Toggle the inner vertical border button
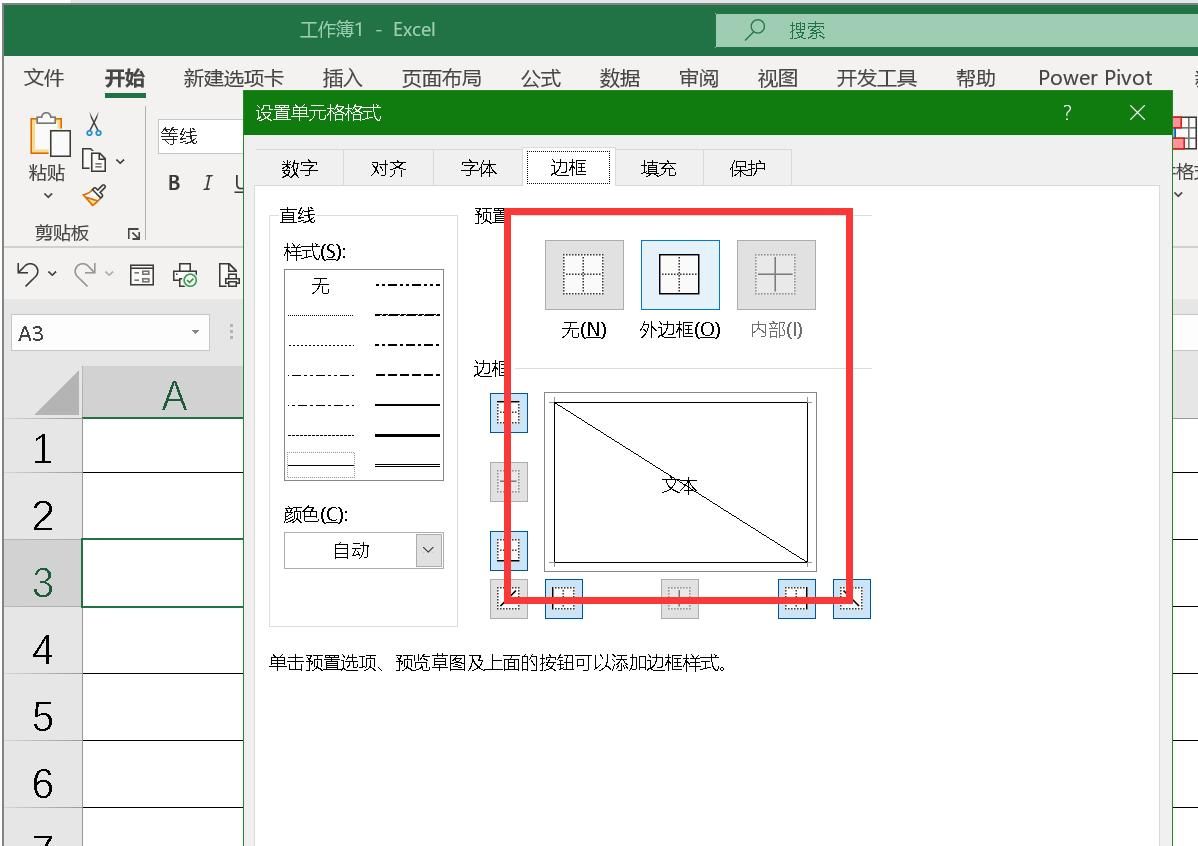 pyautogui.click(x=680, y=598)
